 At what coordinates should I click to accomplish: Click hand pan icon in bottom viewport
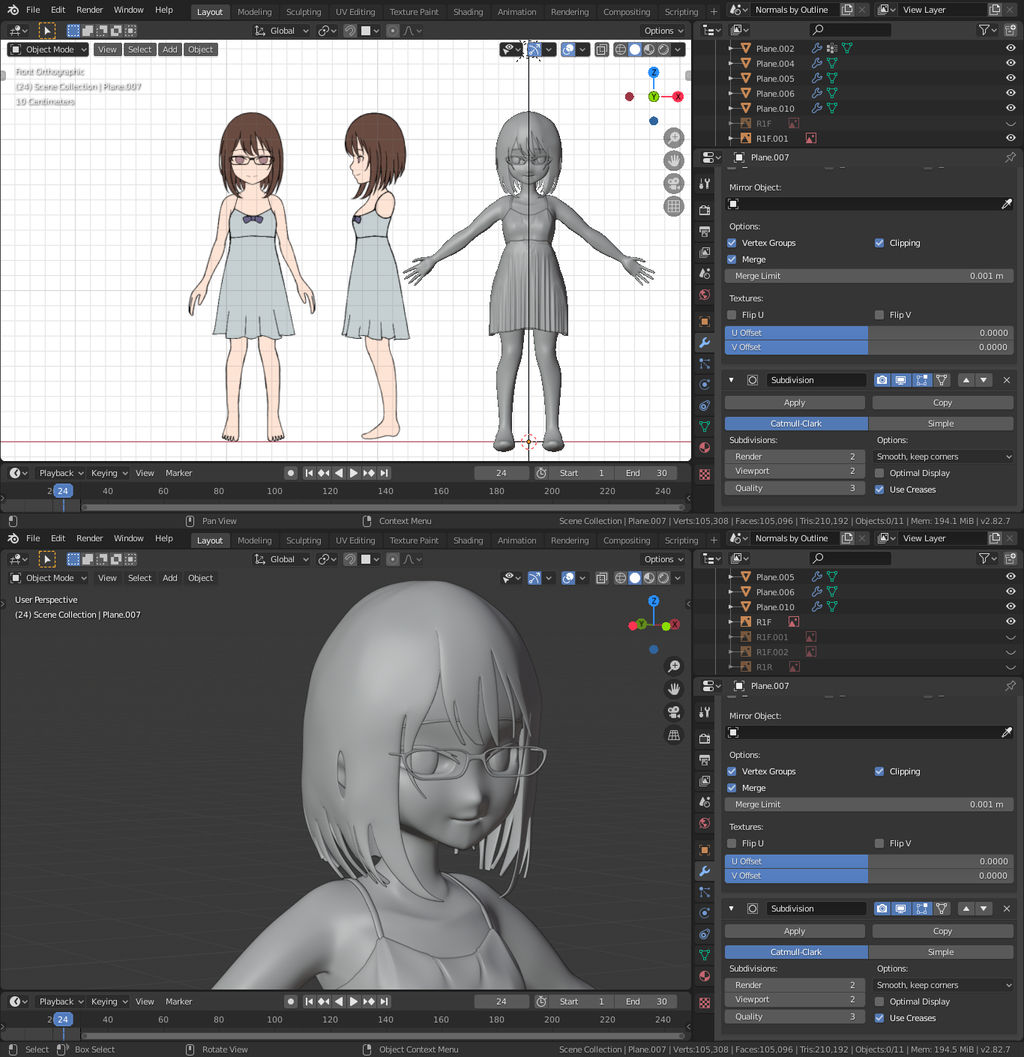click(x=674, y=689)
